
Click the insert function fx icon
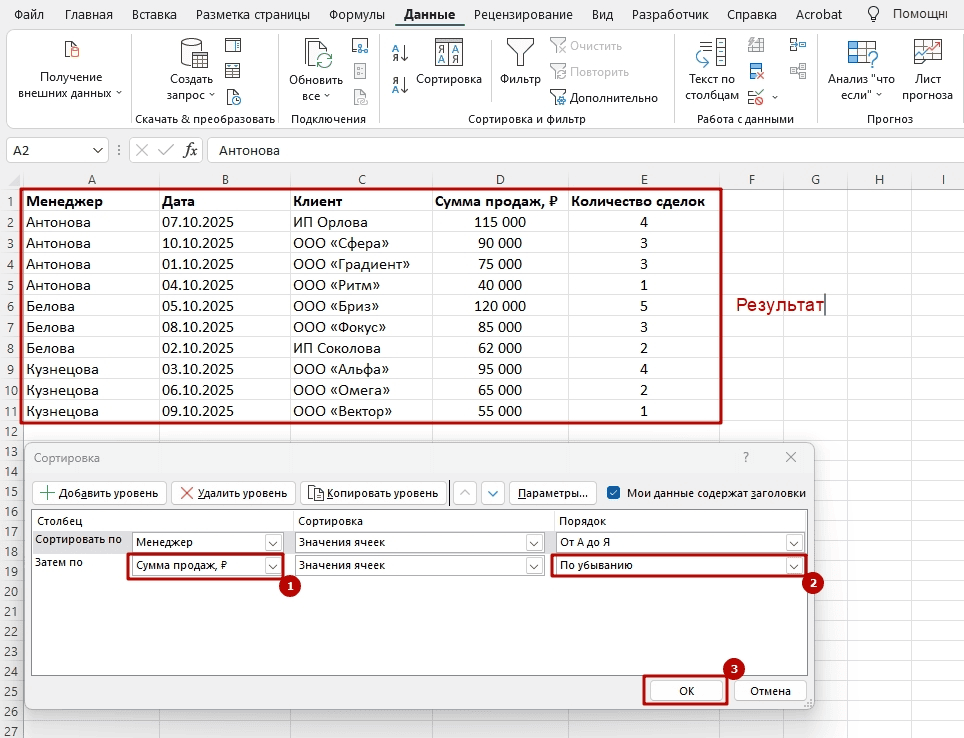coord(190,150)
